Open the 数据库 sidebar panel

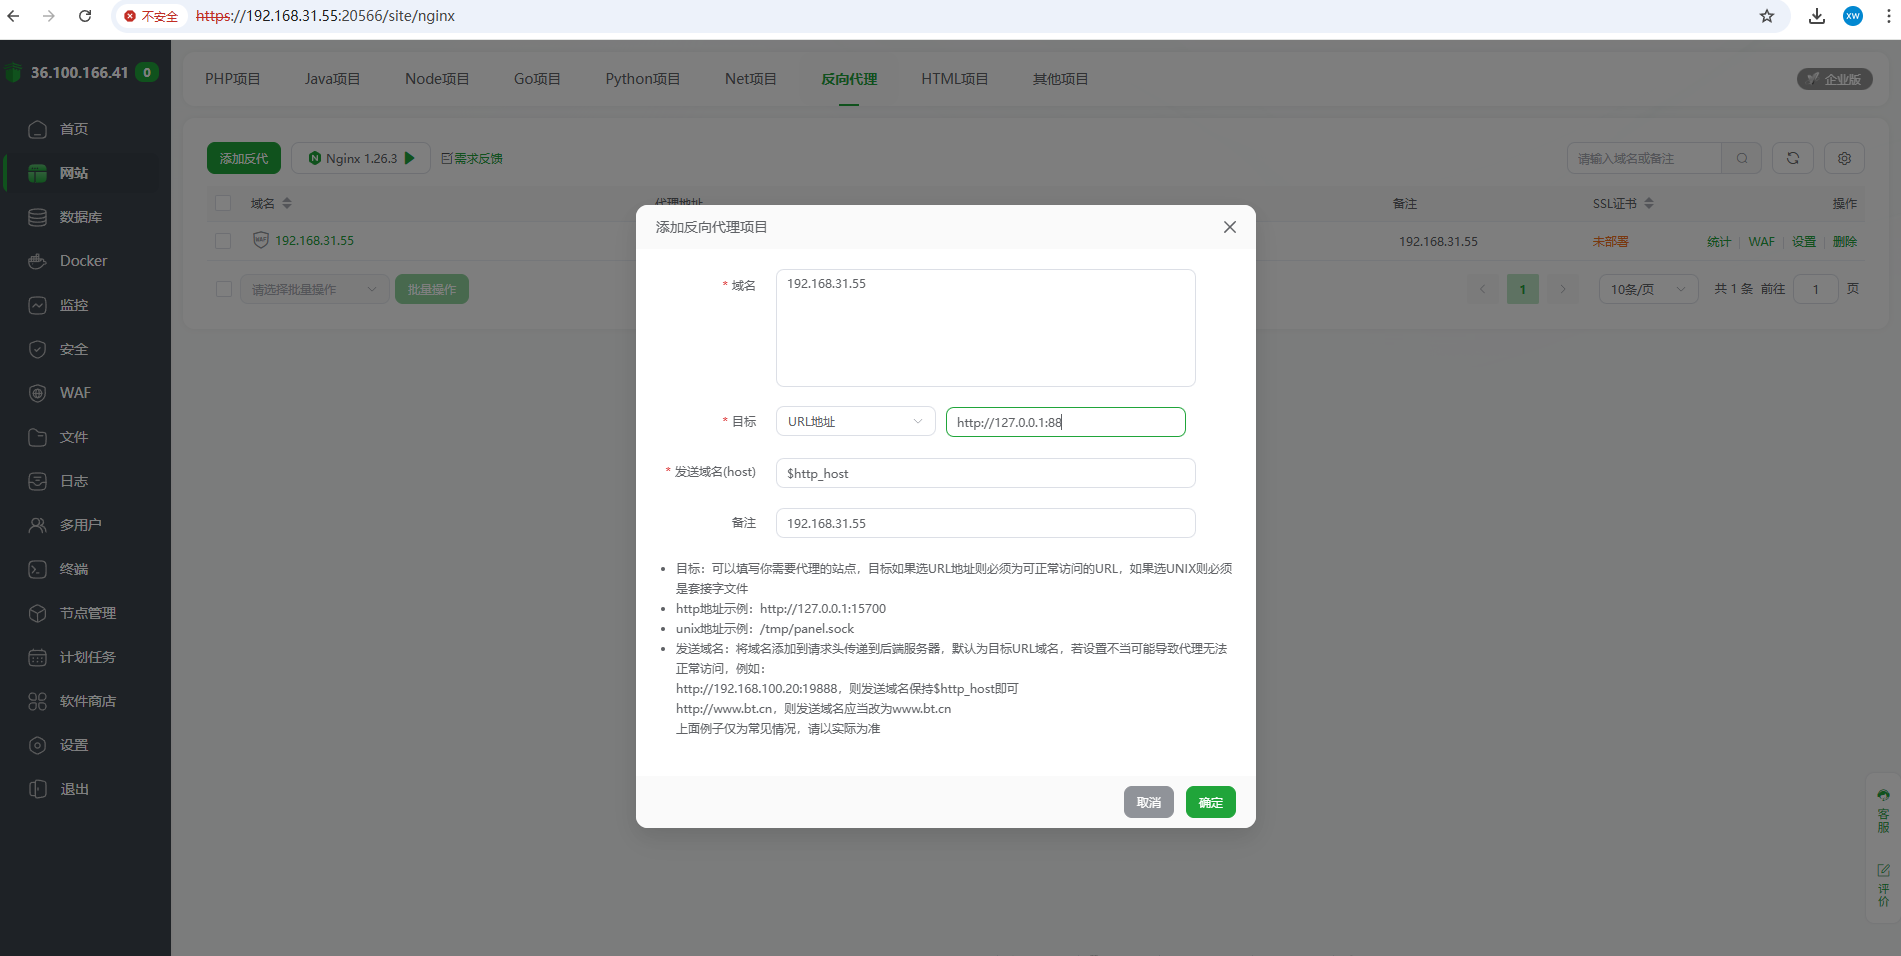pos(78,217)
